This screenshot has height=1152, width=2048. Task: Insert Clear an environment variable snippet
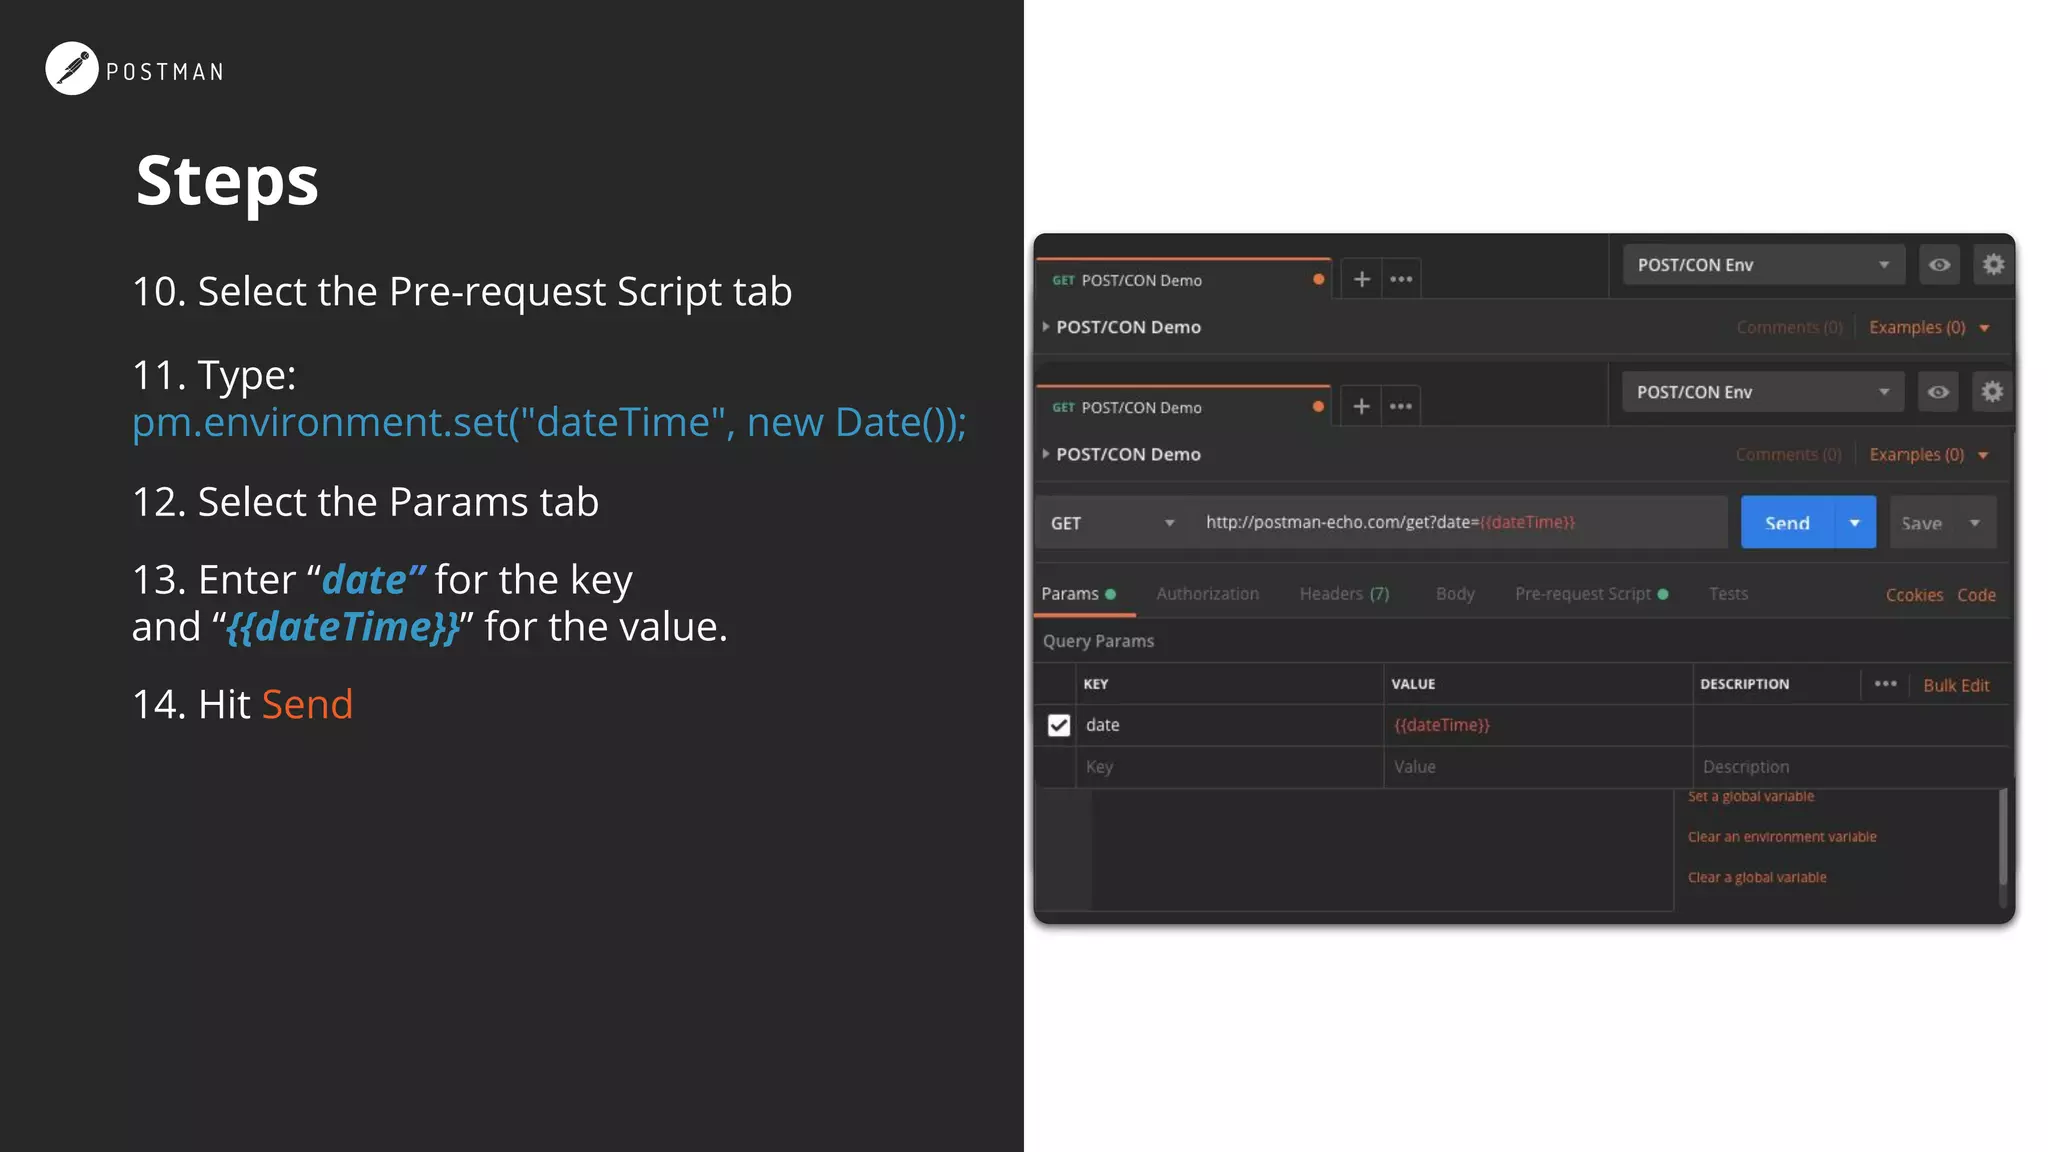click(x=1782, y=837)
